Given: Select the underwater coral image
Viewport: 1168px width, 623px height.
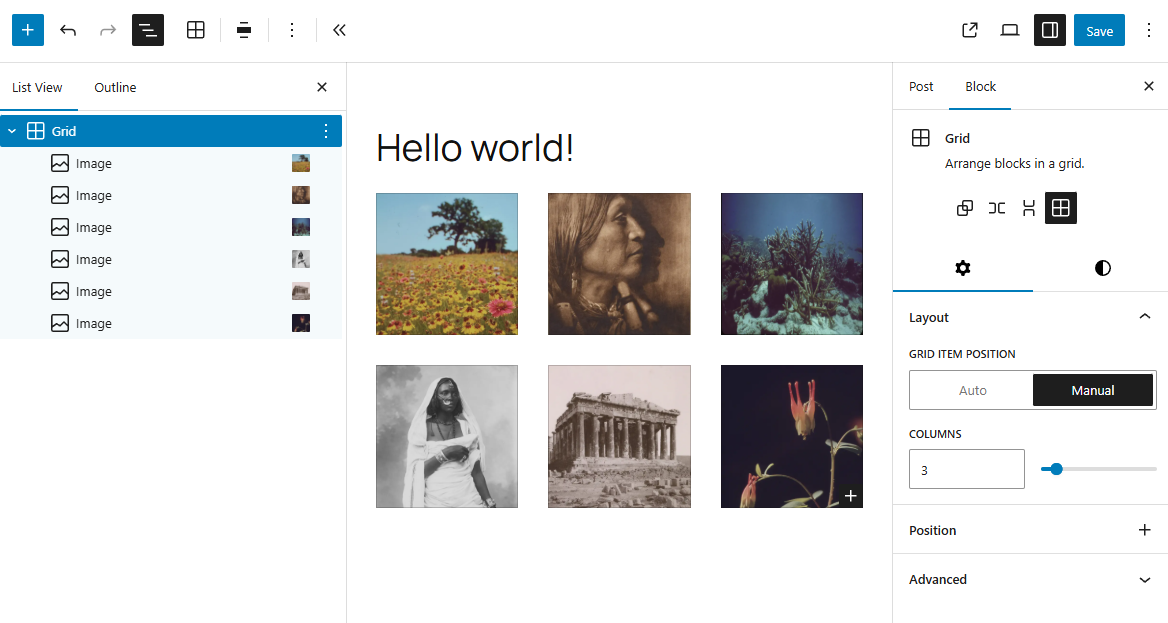Looking at the screenshot, I should [792, 264].
